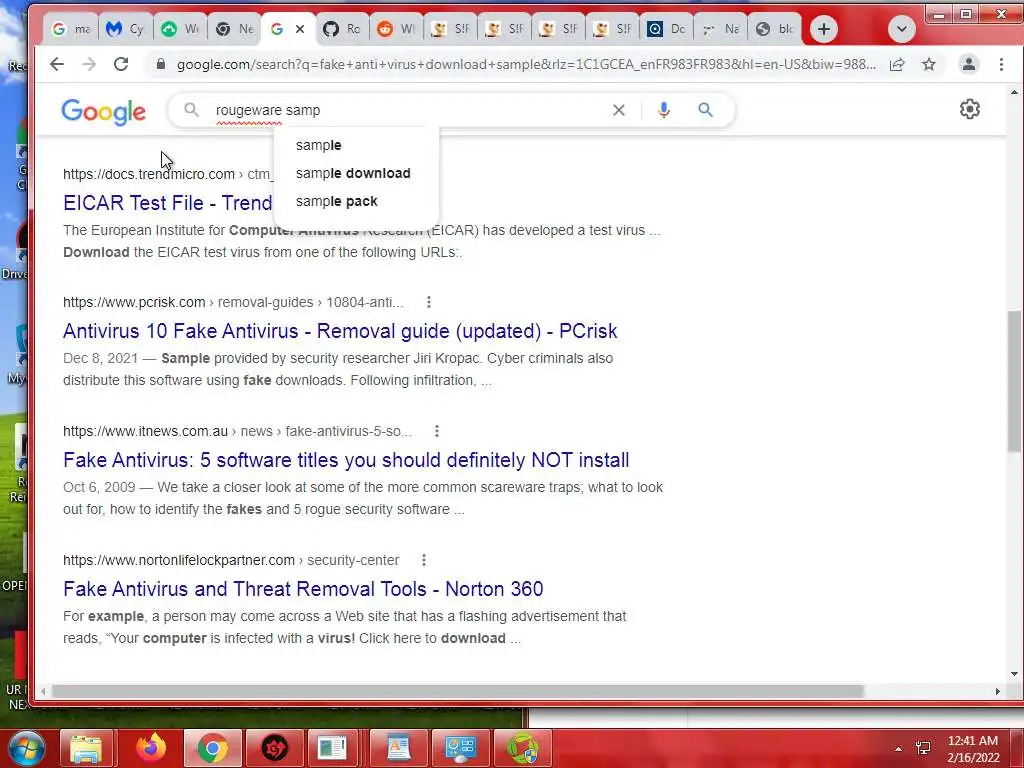
Task: Switch to the 'Dc' tab
Action: point(667,29)
